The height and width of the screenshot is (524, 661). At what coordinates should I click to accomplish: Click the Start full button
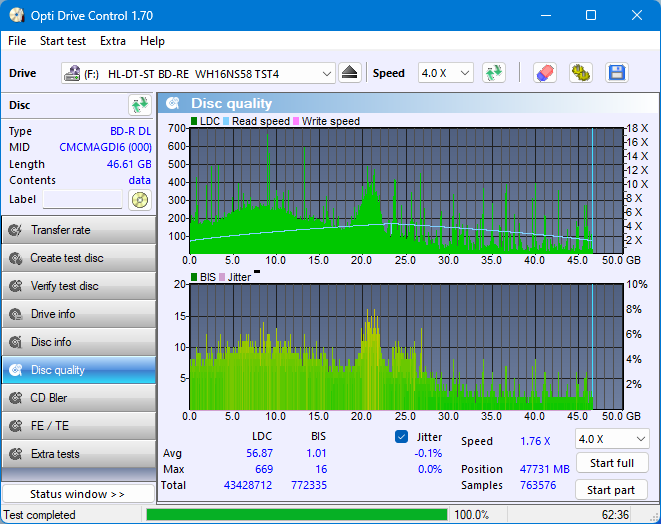pyautogui.click(x=611, y=464)
